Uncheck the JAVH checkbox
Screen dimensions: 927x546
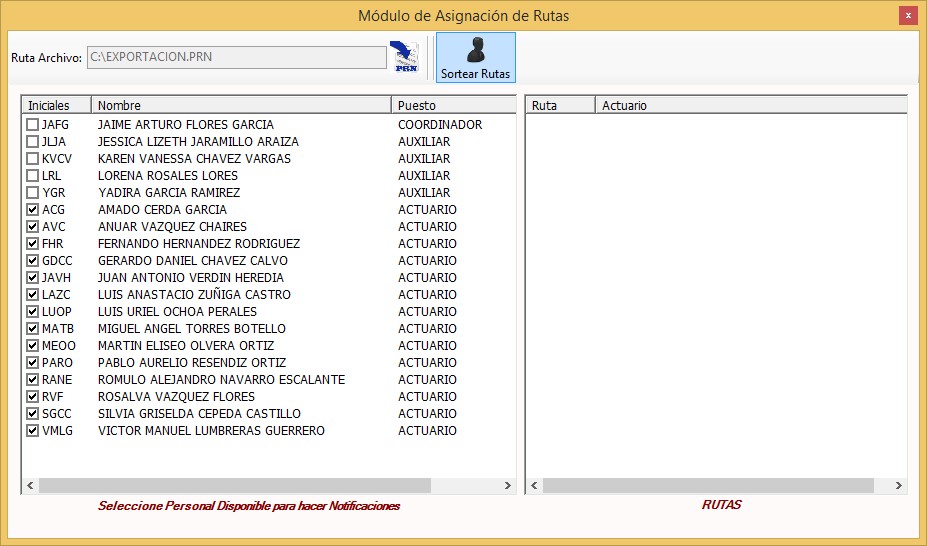coord(33,278)
